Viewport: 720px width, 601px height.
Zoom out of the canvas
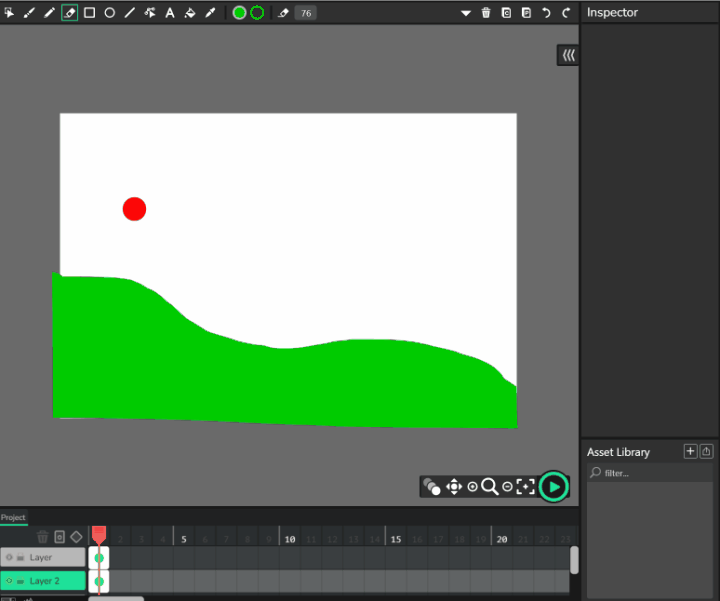pyautogui.click(x=507, y=487)
